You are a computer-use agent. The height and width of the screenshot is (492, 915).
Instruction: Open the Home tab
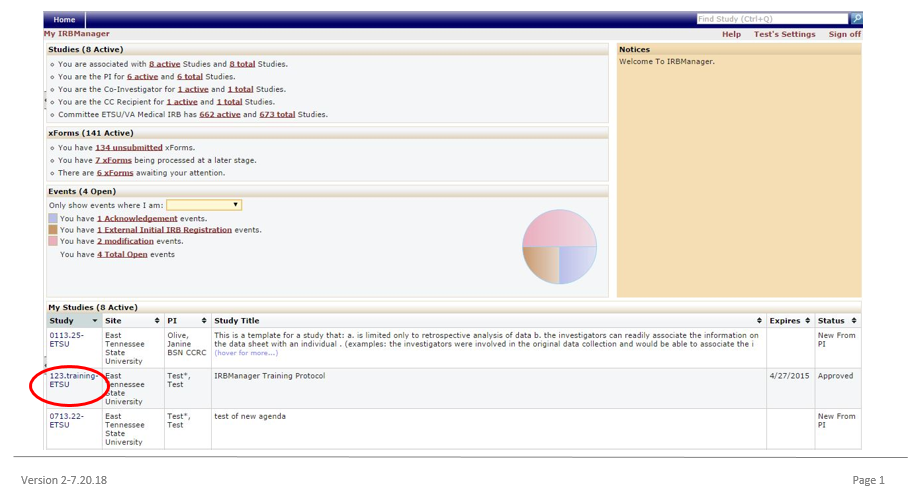64,19
